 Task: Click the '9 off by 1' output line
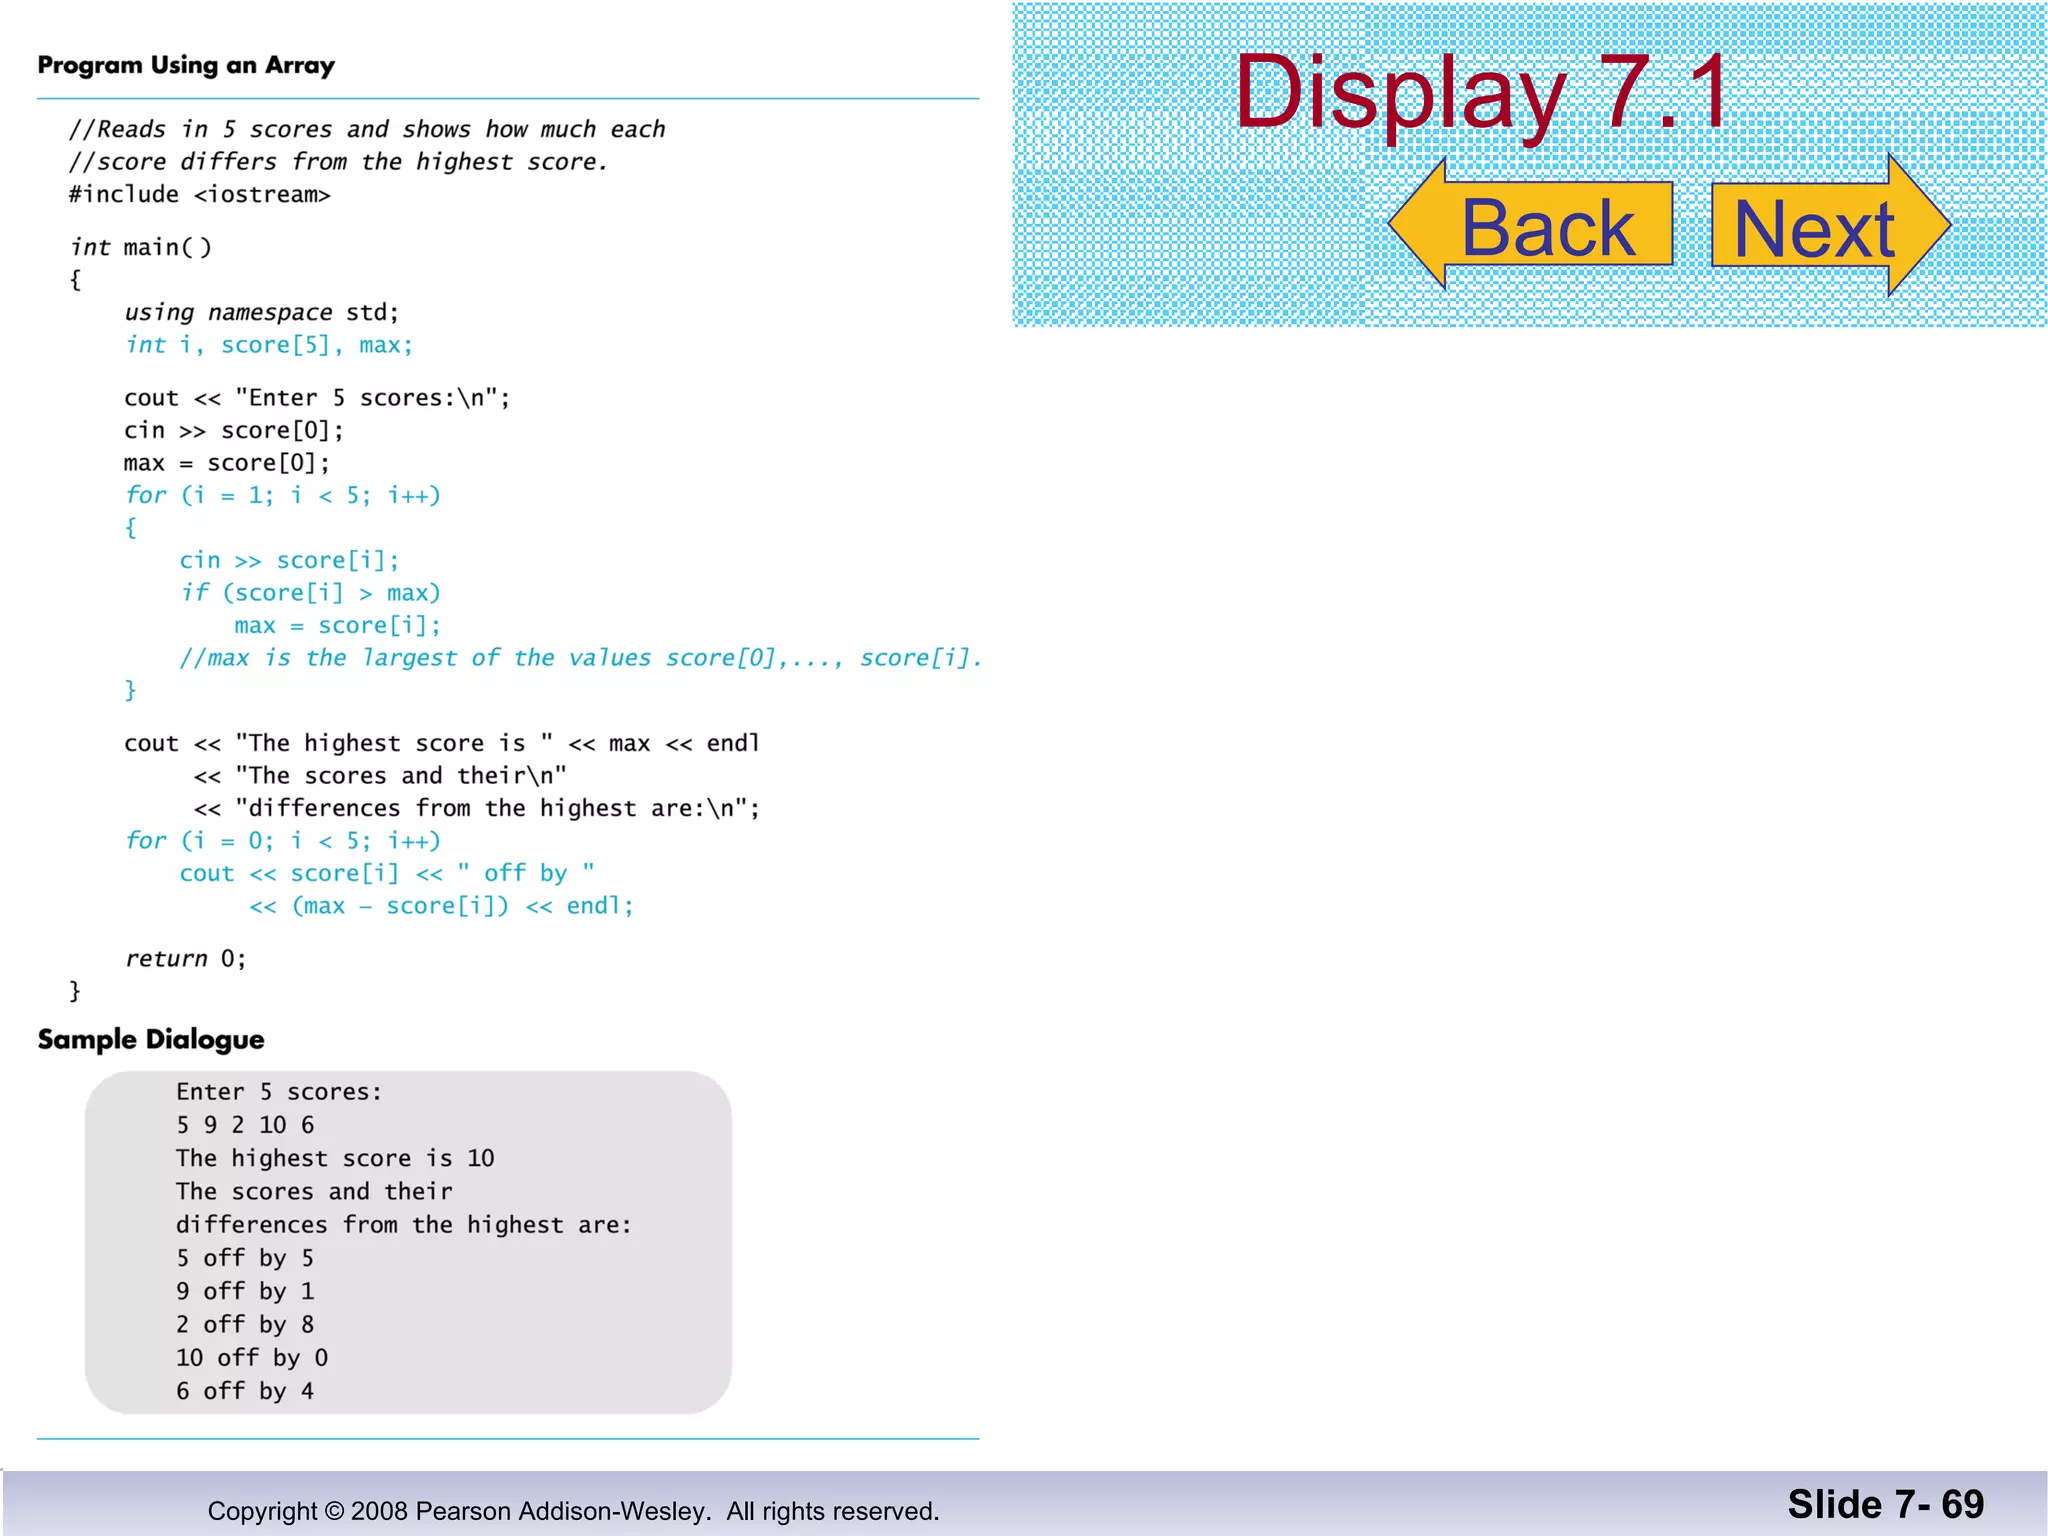pos(245,1291)
